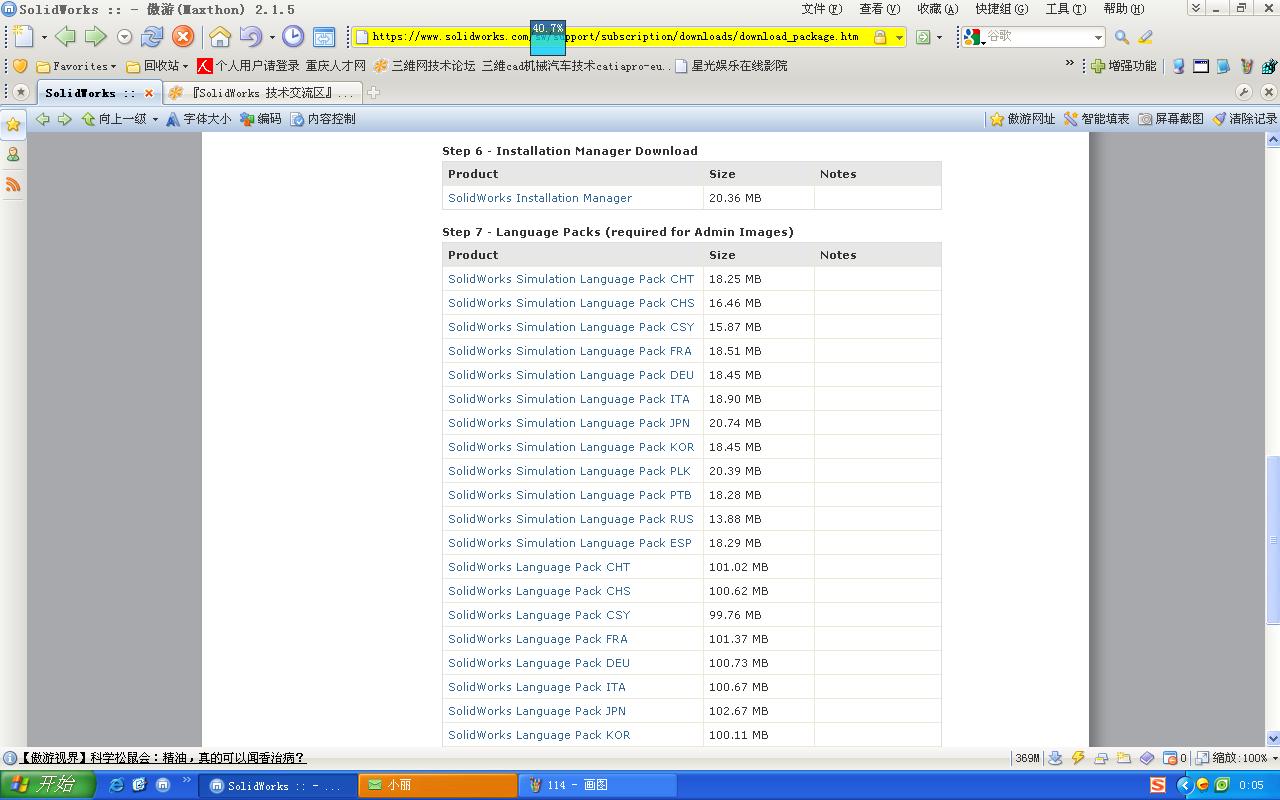
Task: Open the sidebar RSS feed icon
Action: (13, 185)
